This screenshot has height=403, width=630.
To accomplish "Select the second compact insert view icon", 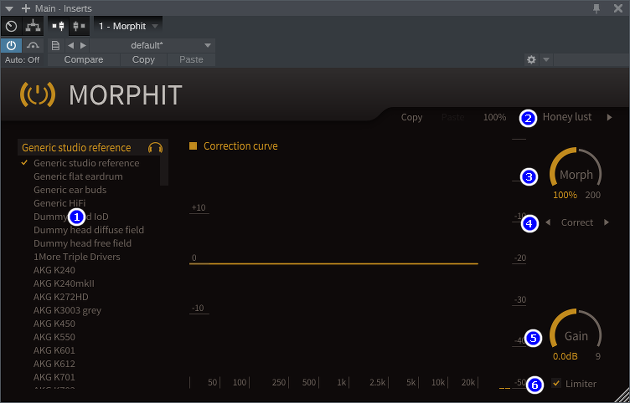I will (79, 26).
